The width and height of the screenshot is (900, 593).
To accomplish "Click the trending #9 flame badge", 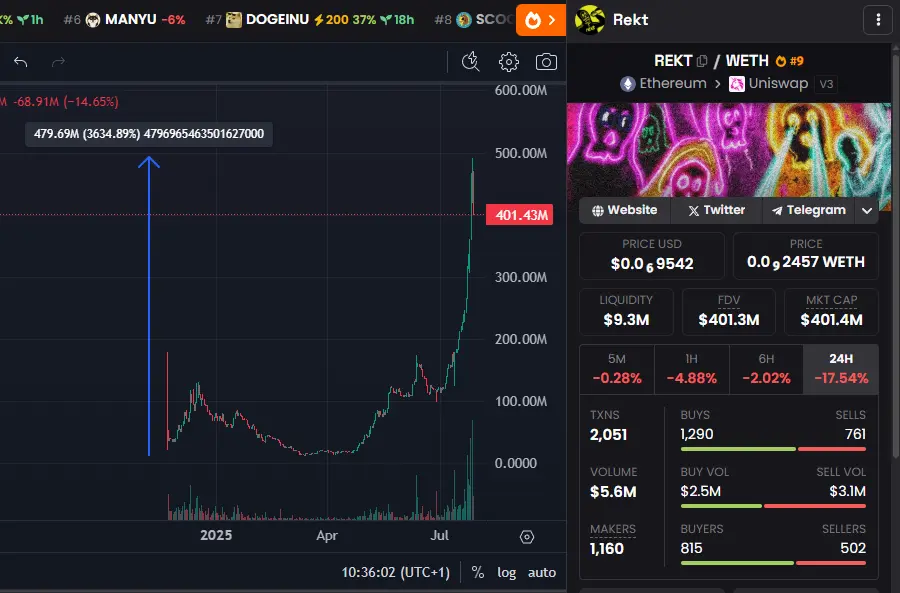I will [789, 61].
